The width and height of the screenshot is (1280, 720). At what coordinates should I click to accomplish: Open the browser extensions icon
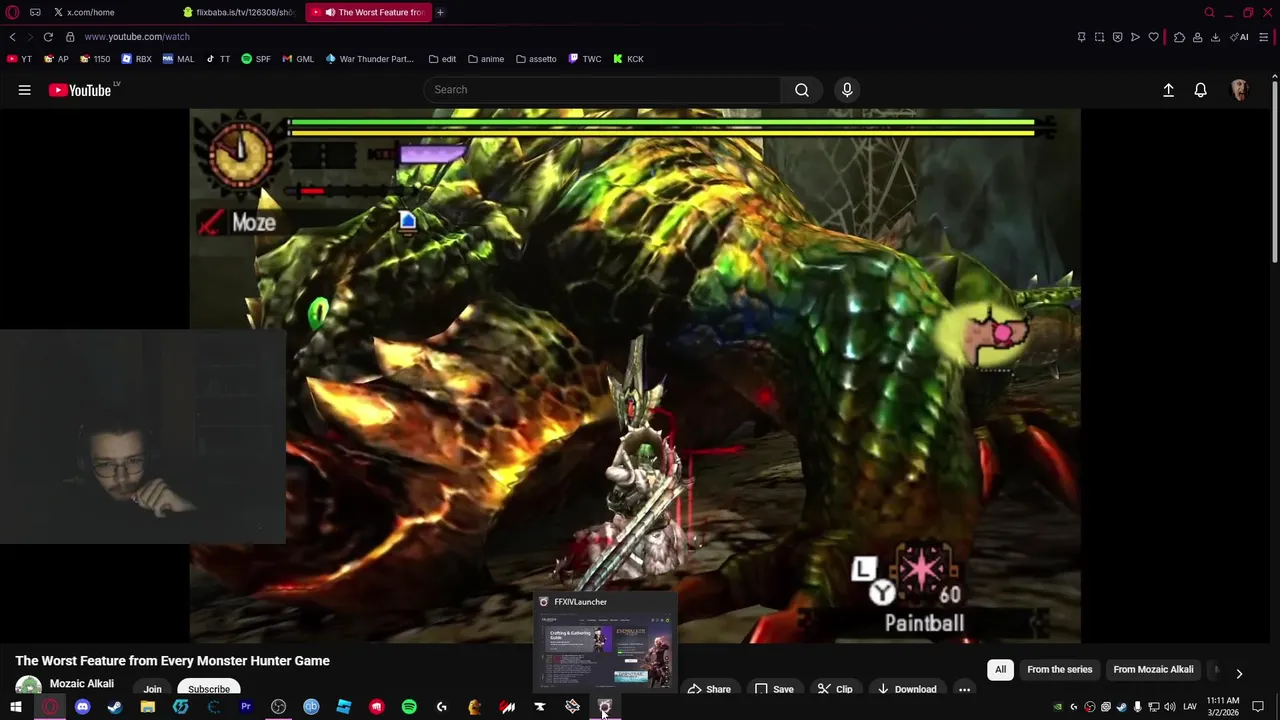[x=1179, y=37]
